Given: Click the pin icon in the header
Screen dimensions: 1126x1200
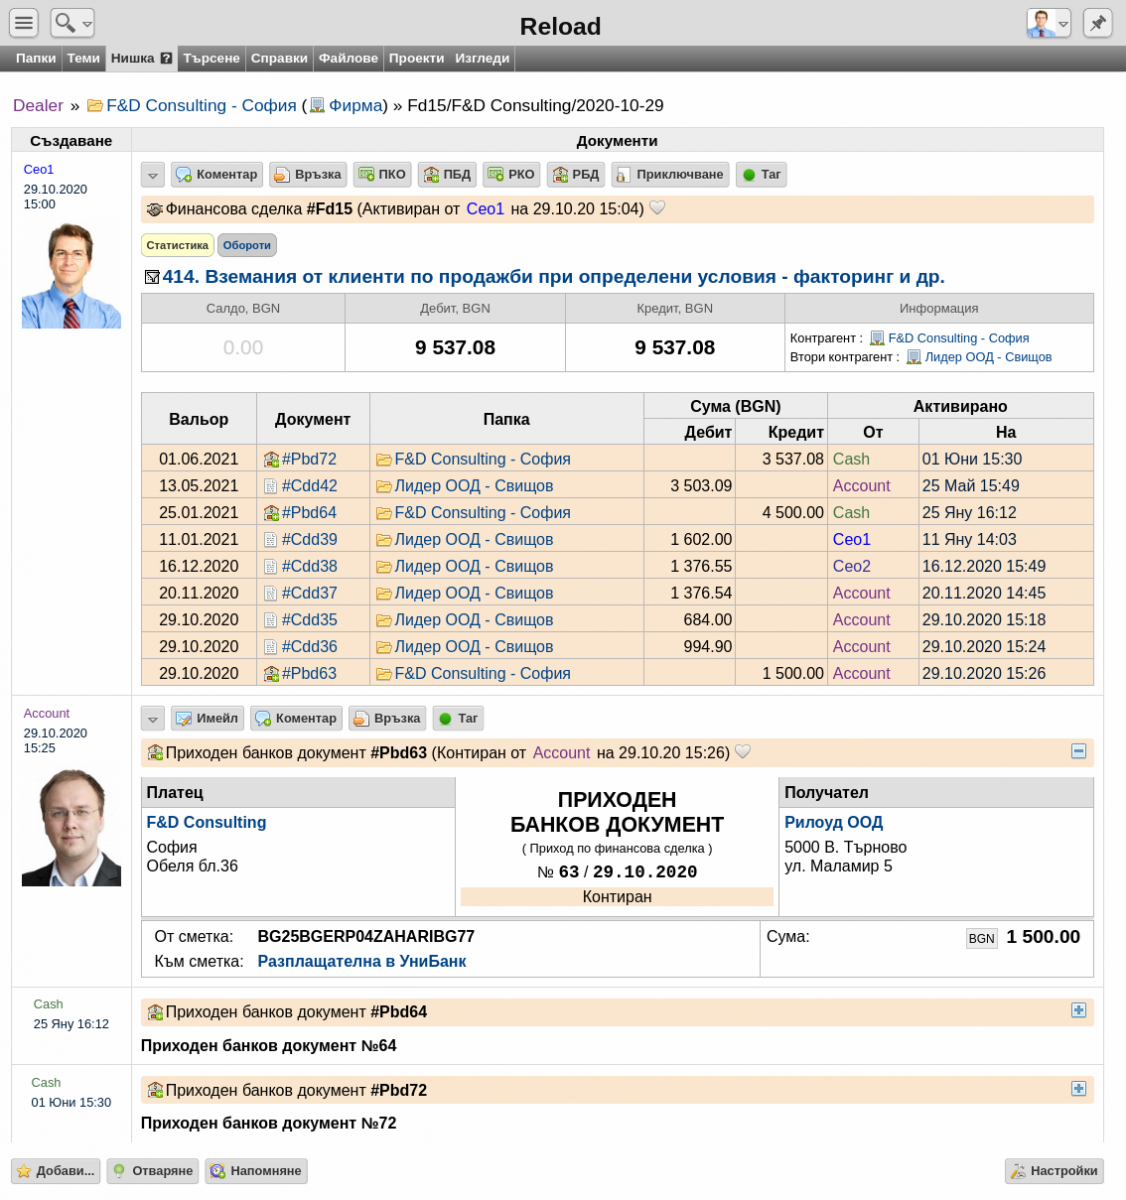Looking at the screenshot, I should (1098, 22).
